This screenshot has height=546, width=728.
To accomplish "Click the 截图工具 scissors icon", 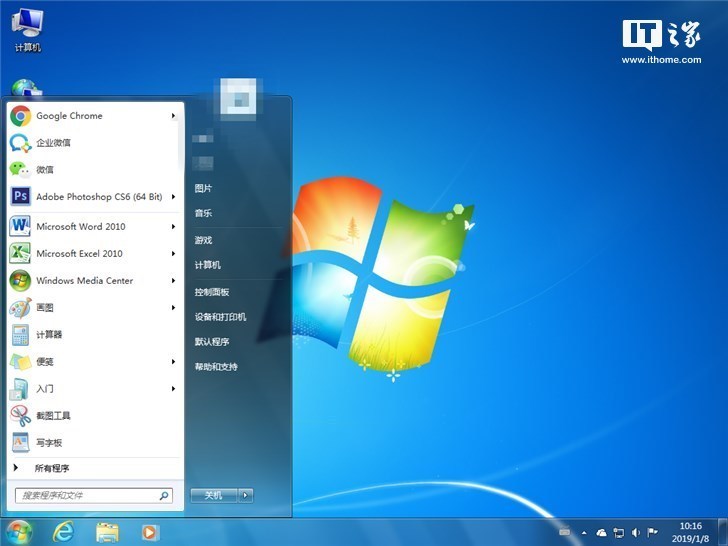I will point(20,416).
